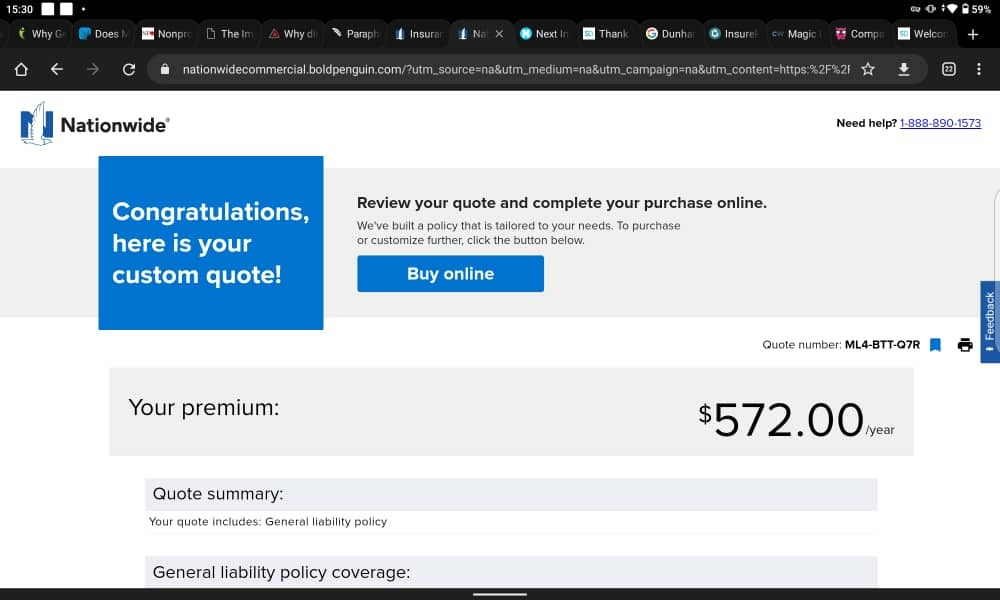Open downloads with the download icon
1000x600 pixels.
click(904, 69)
